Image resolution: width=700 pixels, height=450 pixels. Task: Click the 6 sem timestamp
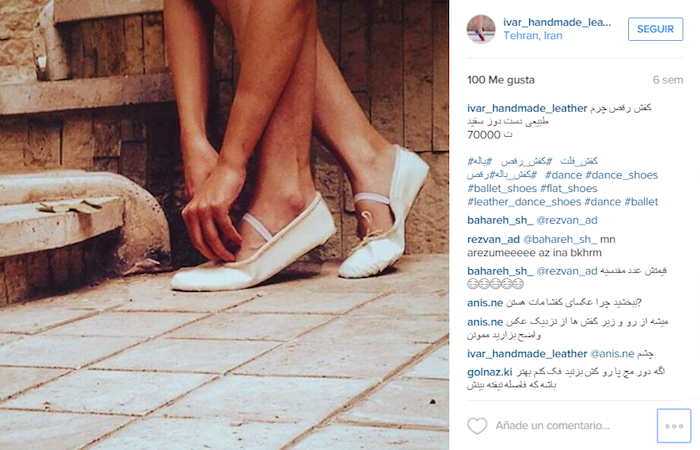667,80
